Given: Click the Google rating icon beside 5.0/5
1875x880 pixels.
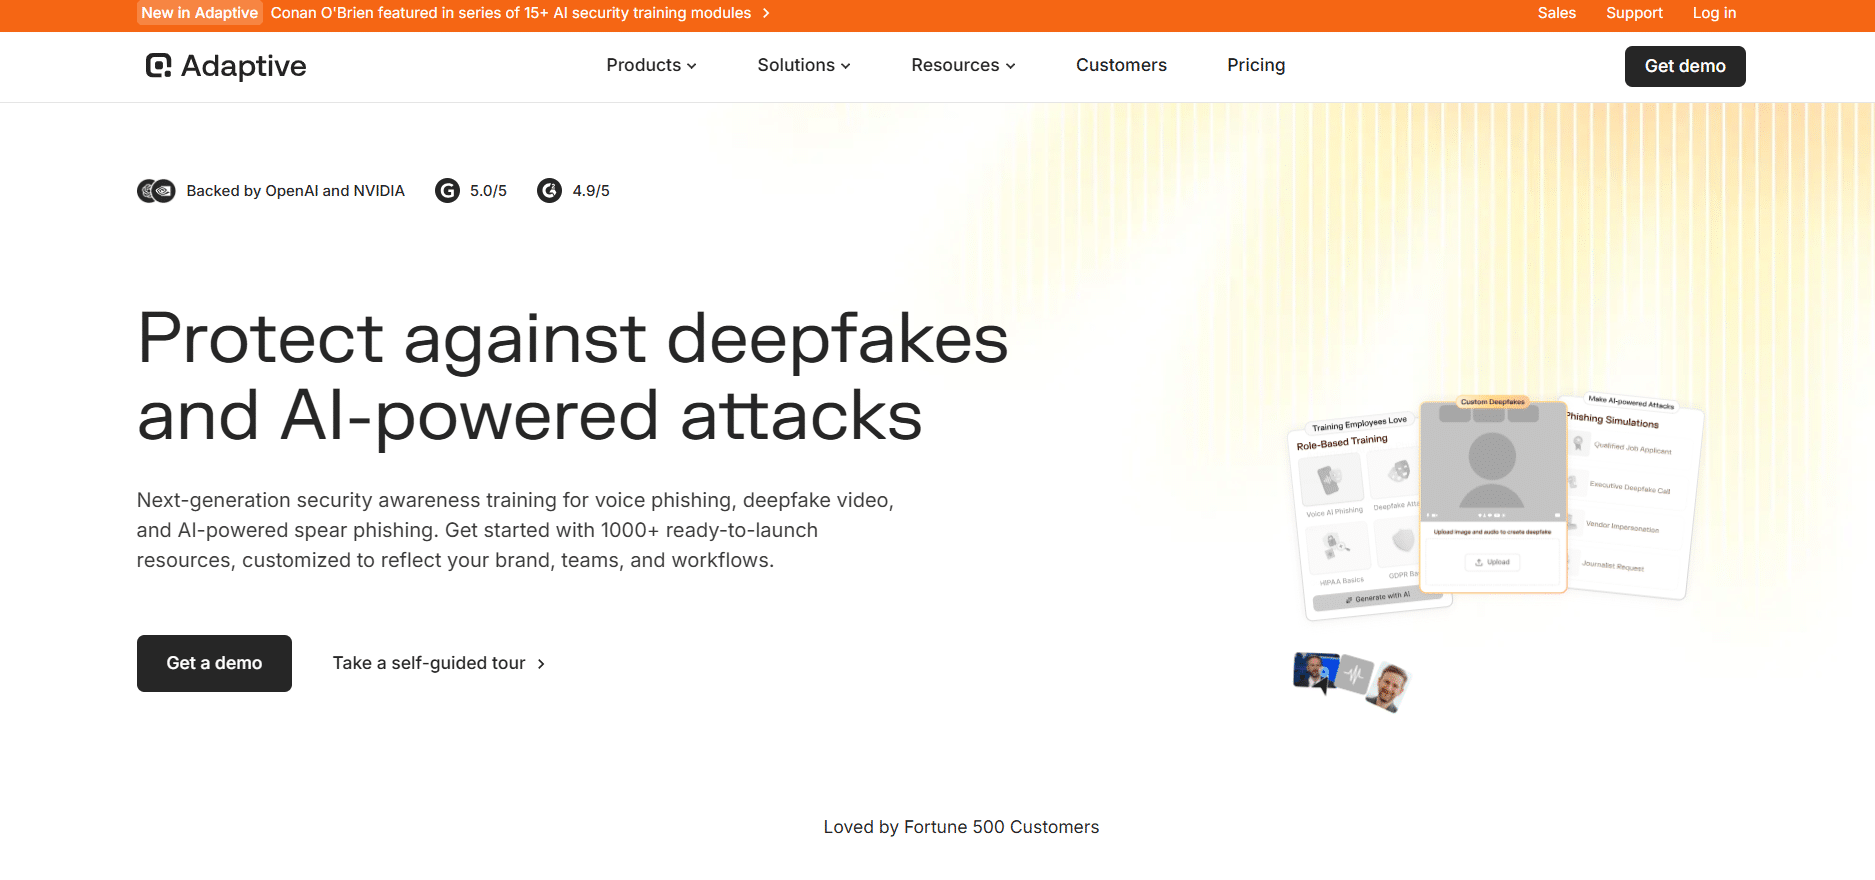Looking at the screenshot, I should pyautogui.click(x=447, y=191).
